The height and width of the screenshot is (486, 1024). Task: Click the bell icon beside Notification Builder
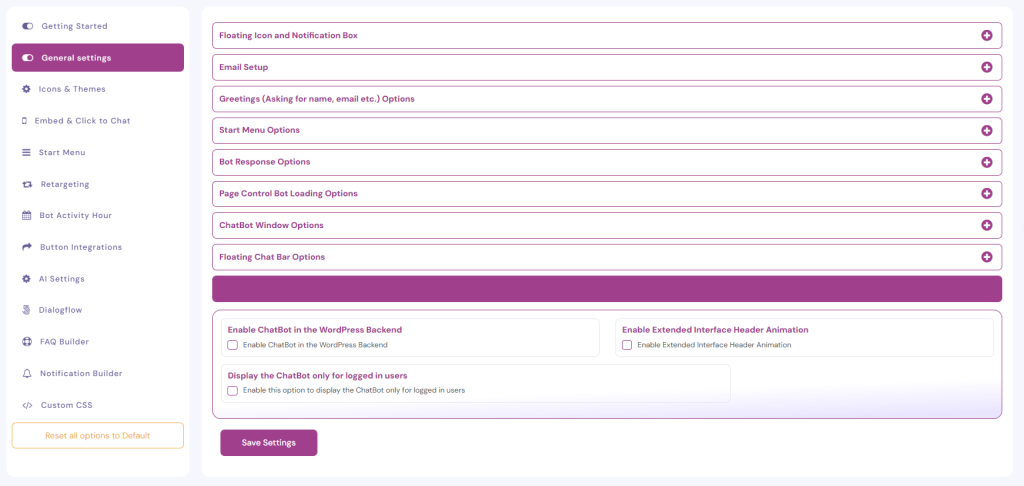tap(27, 373)
